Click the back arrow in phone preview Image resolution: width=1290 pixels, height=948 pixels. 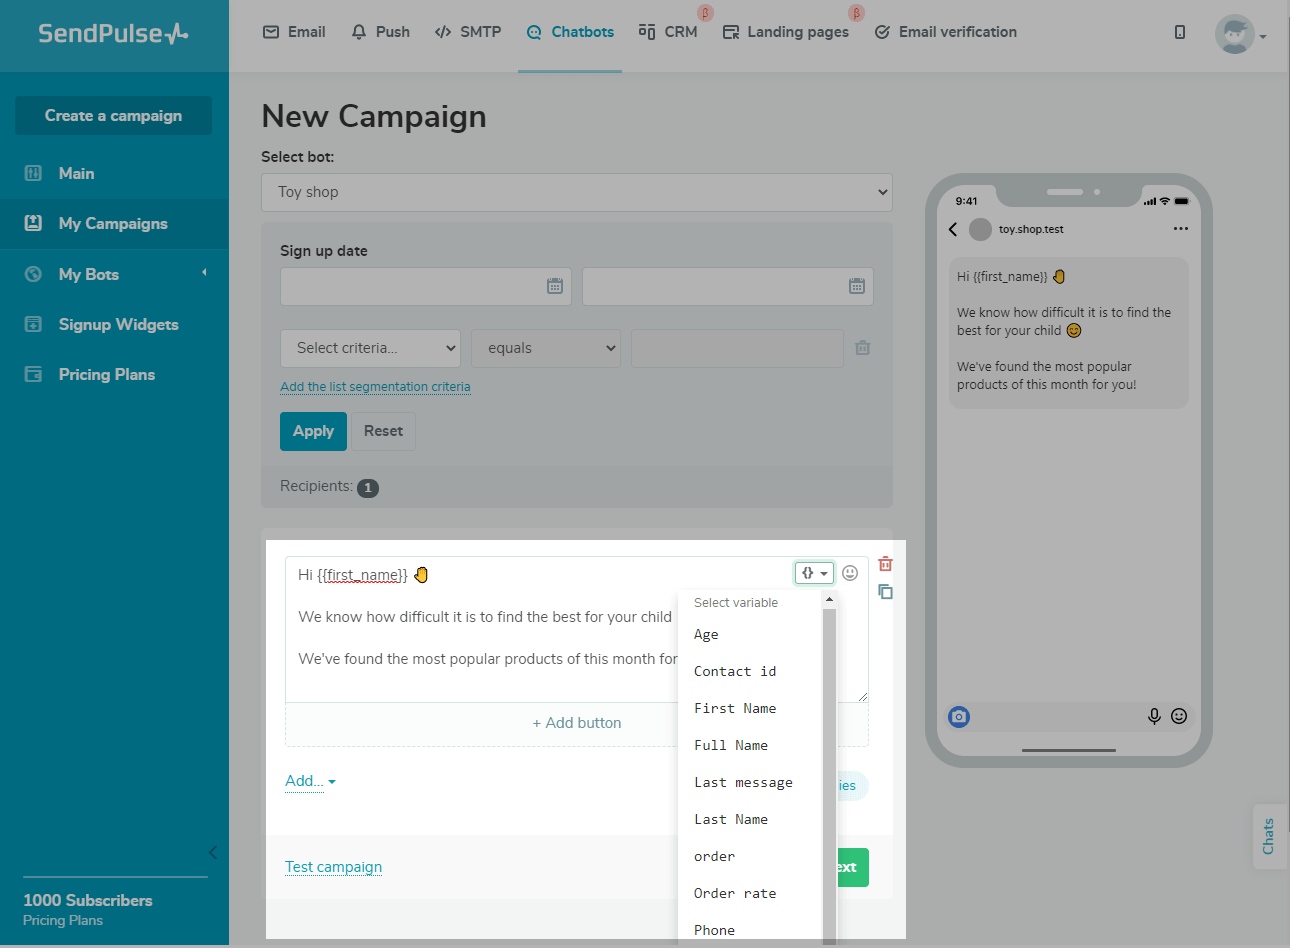[x=953, y=229]
